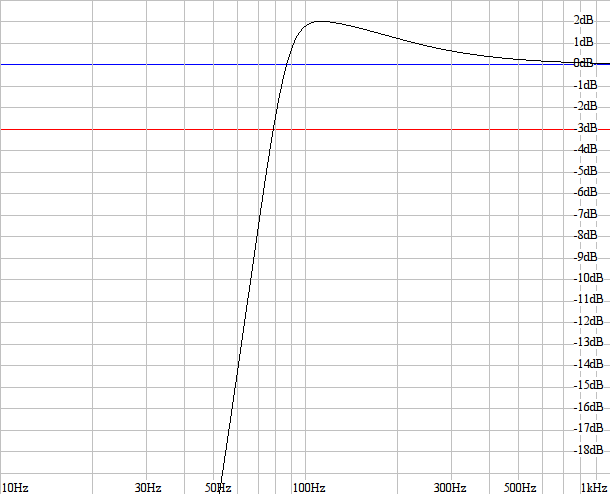Click the 30Hz frequency label

[148, 488]
